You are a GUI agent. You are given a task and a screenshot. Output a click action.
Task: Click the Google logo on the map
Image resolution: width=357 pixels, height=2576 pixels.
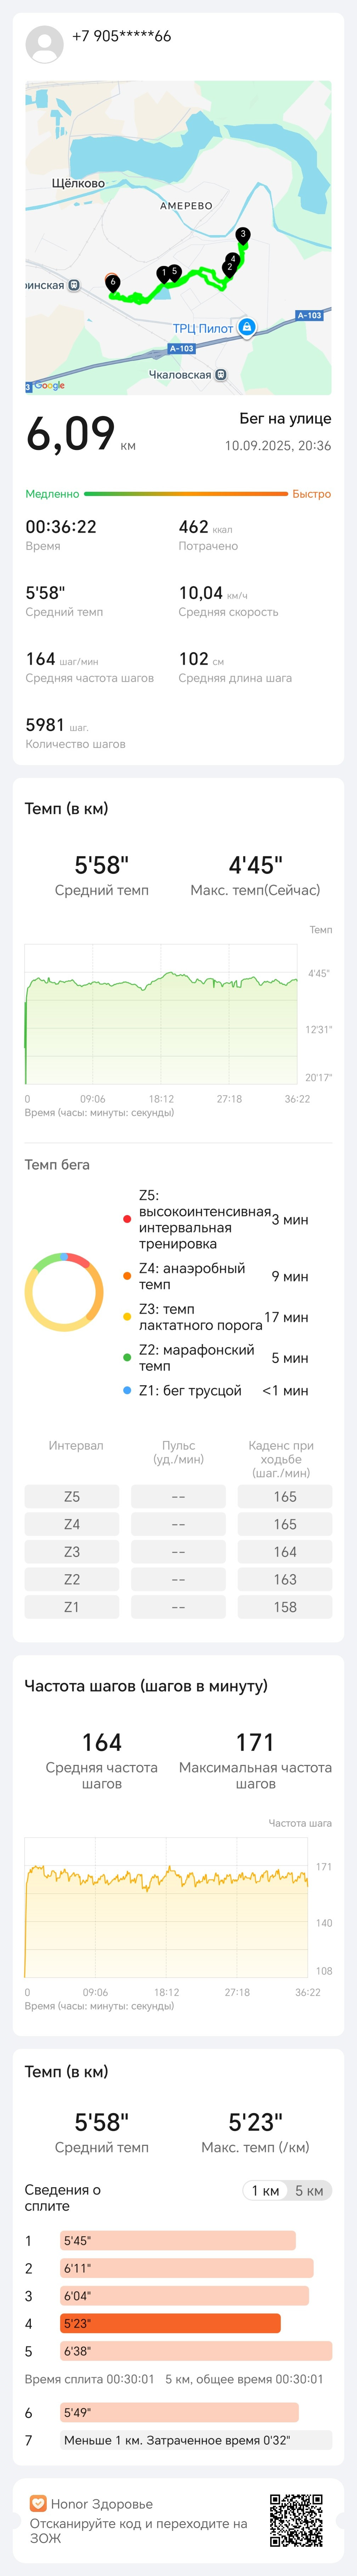coord(49,385)
